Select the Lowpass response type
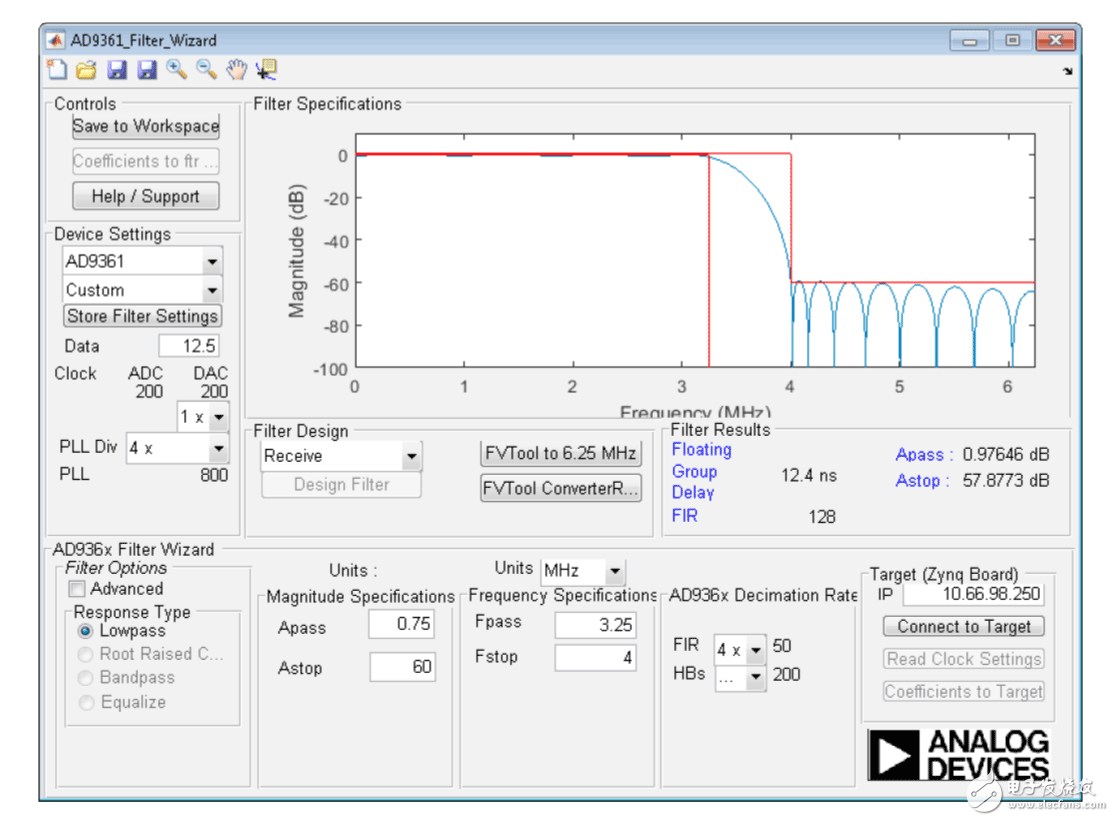The width and height of the screenshot is (1114, 821). point(85,631)
